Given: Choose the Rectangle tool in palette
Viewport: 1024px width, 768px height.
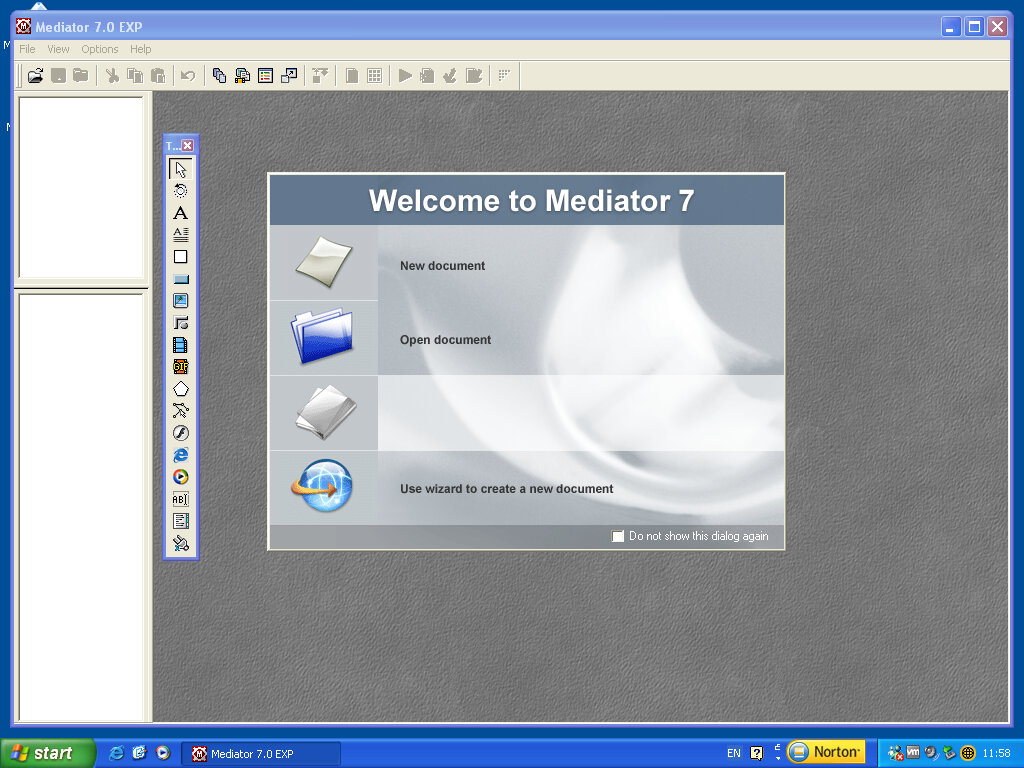Looking at the screenshot, I should pos(180,257).
